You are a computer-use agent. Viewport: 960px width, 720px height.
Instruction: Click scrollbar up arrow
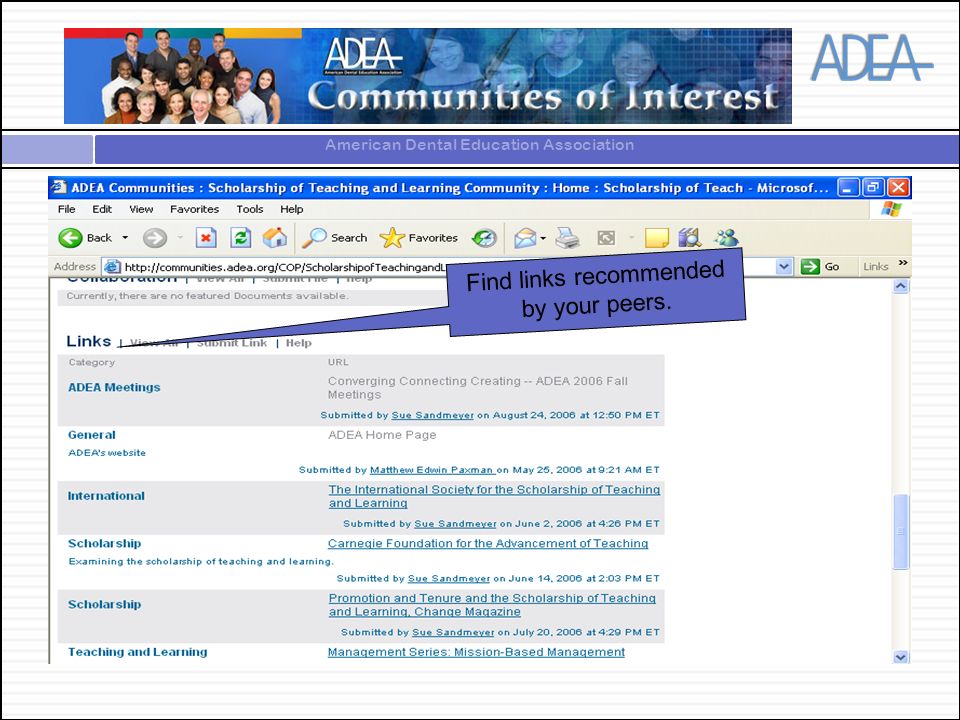(901, 286)
